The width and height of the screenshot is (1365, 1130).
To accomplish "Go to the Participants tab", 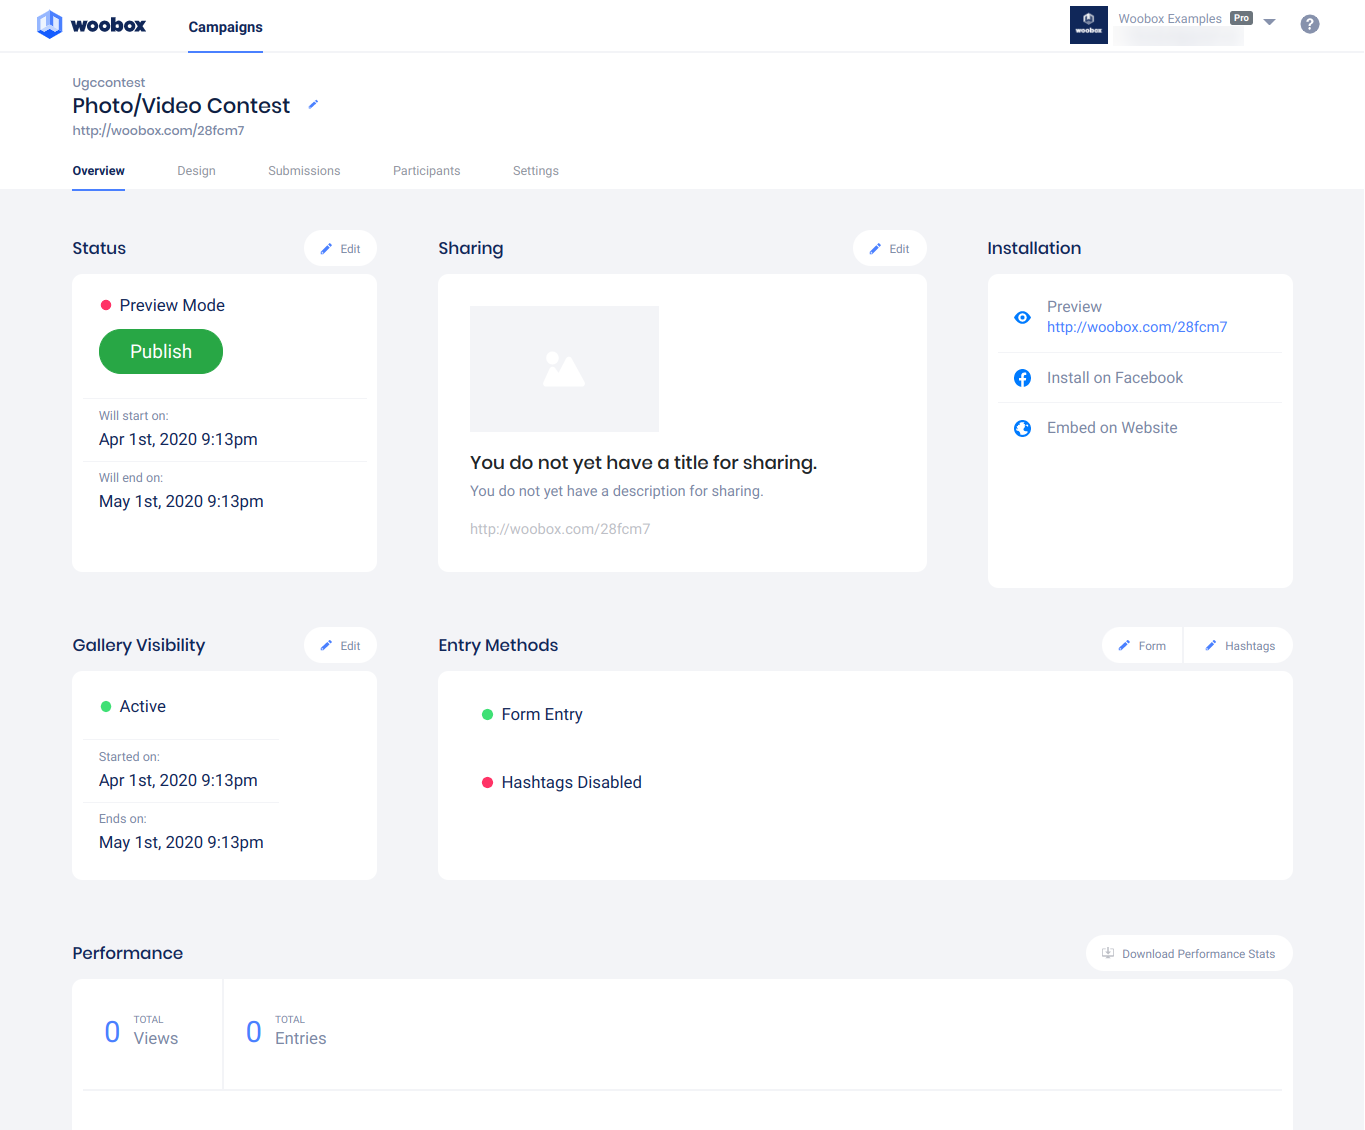I will [426, 171].
